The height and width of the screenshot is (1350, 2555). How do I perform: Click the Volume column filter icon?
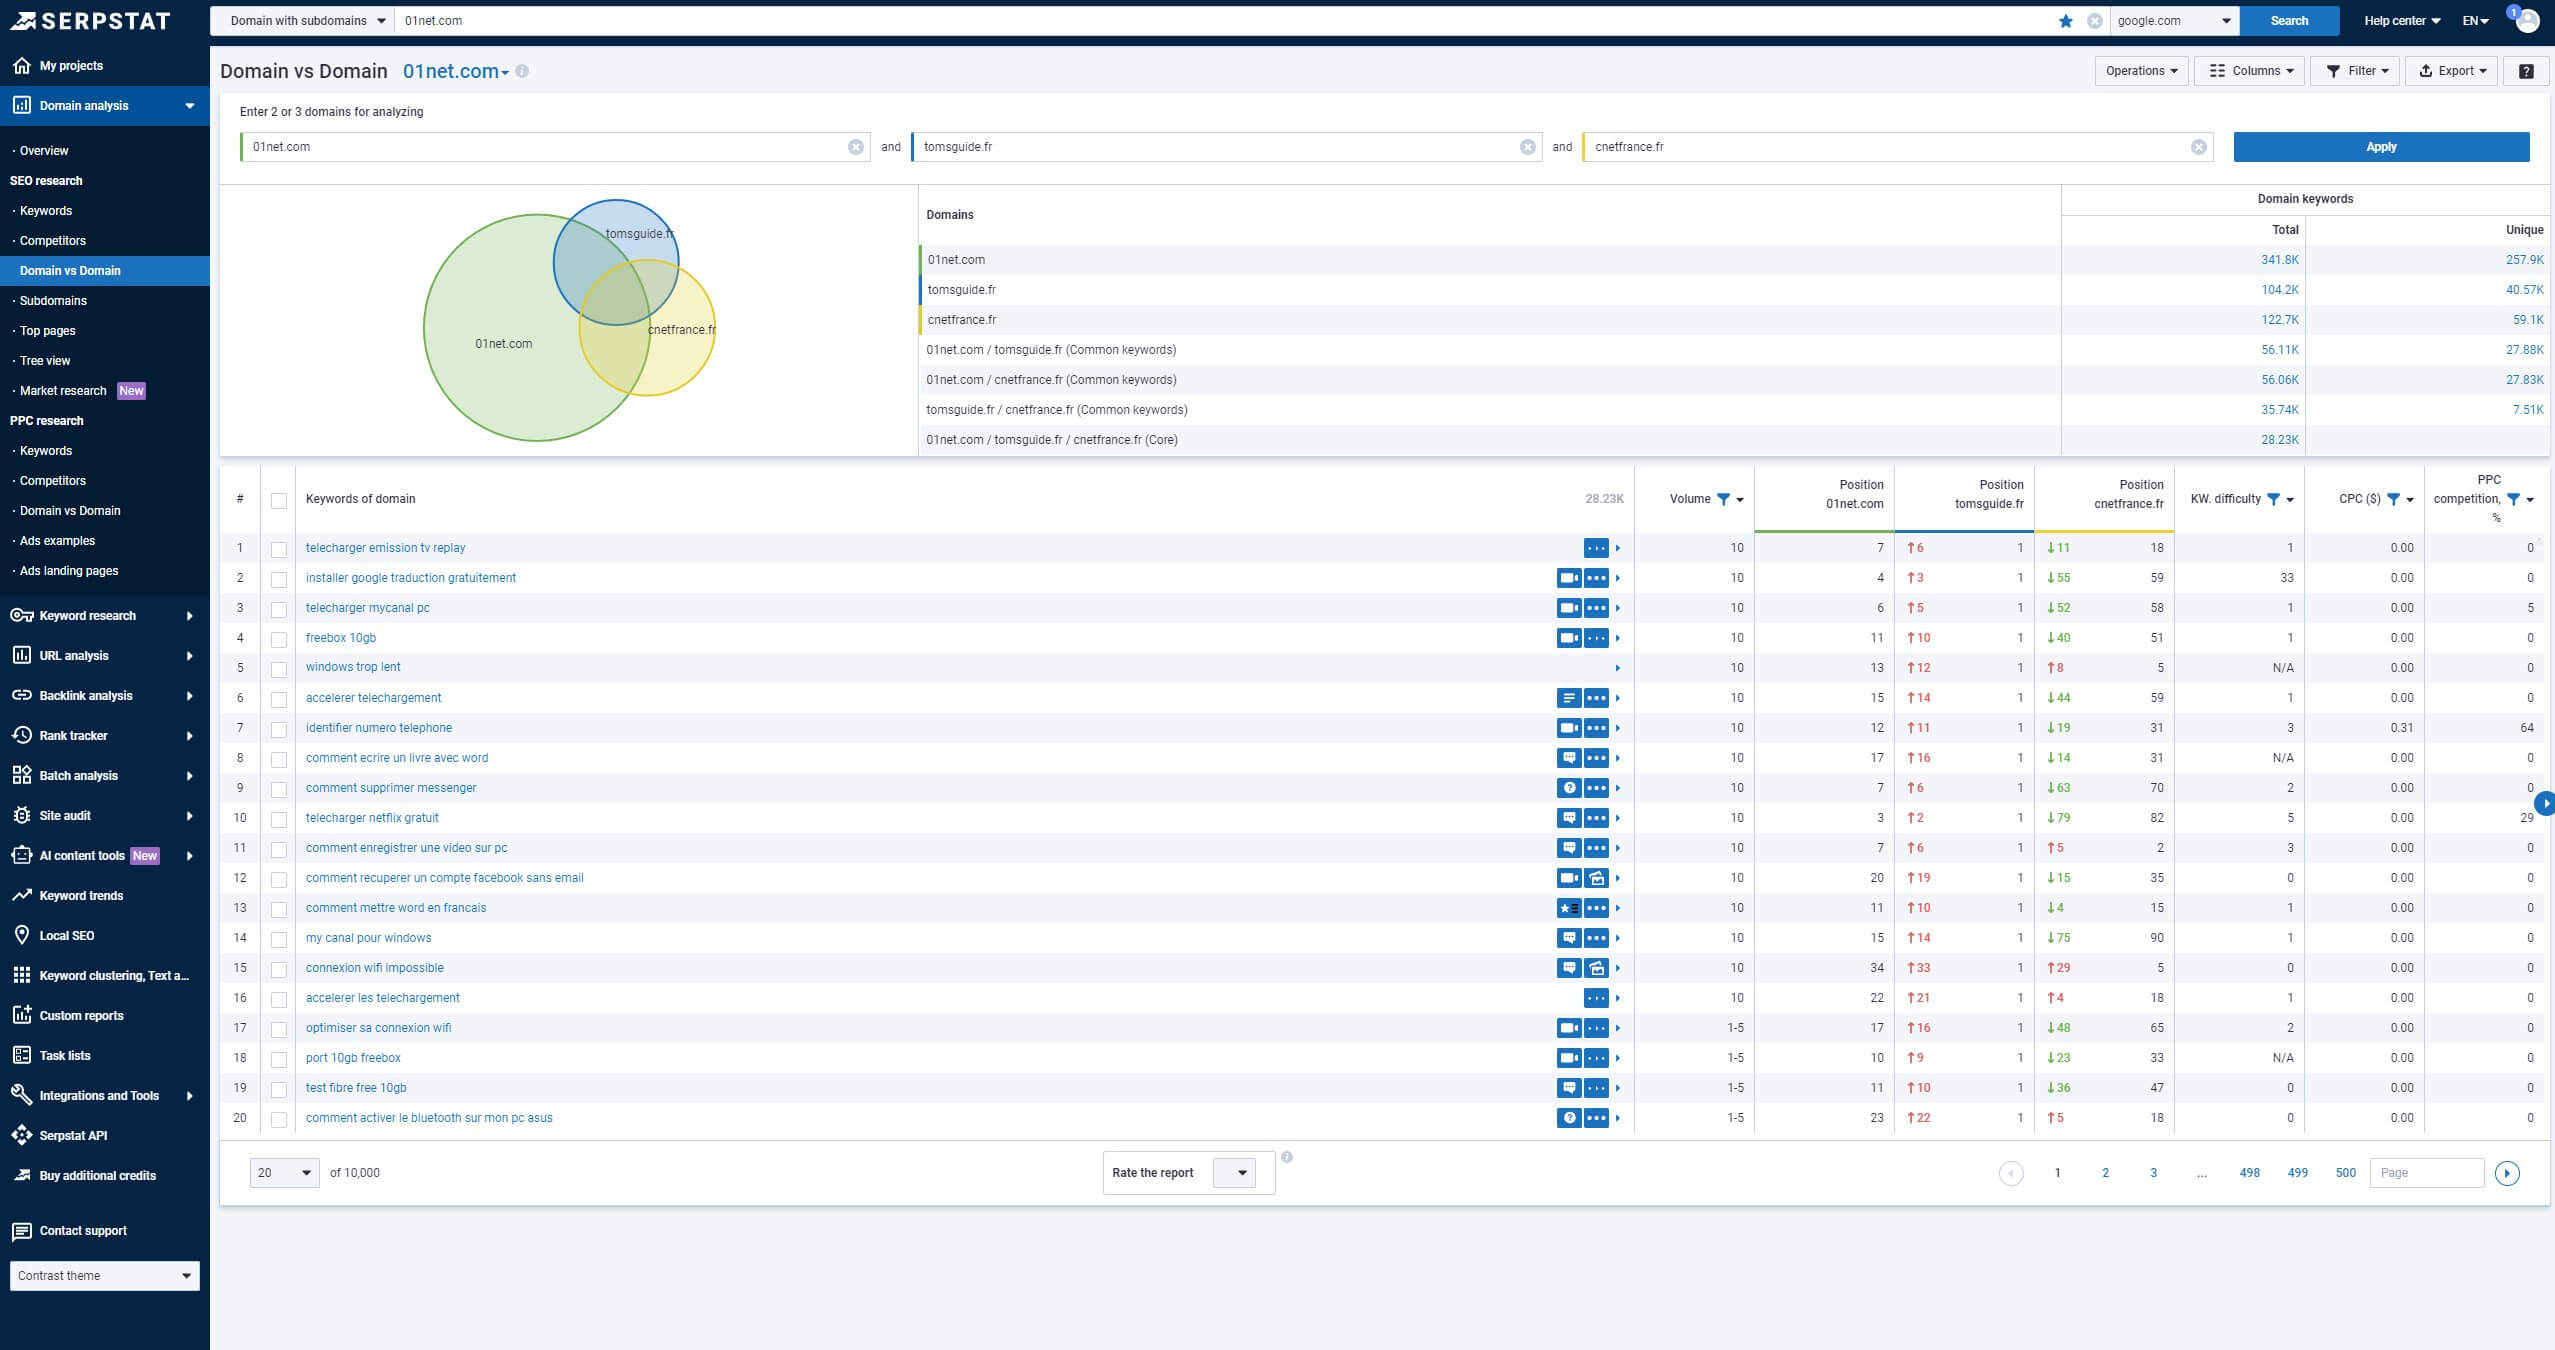pyautogui.click(x=1723, y=499)
